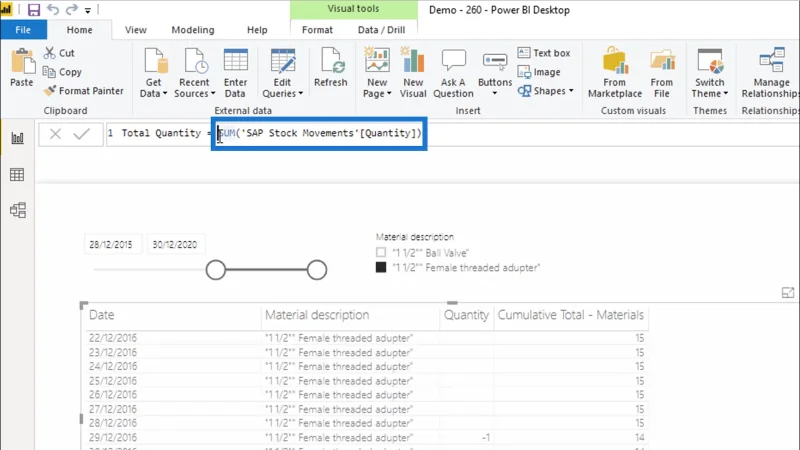
Task: Open the New Page dropdown
Action: click(377, 73)
